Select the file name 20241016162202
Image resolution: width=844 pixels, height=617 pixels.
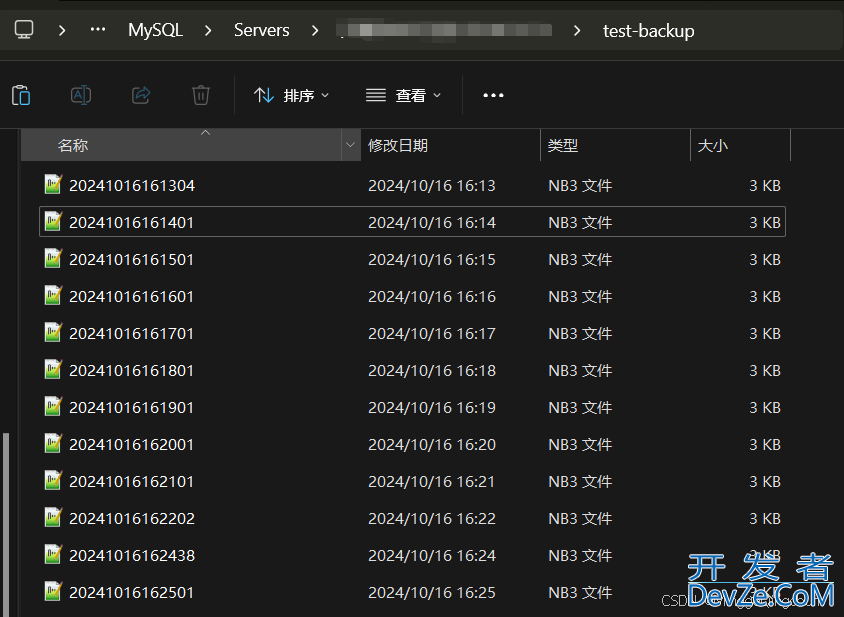coord(132,518)
